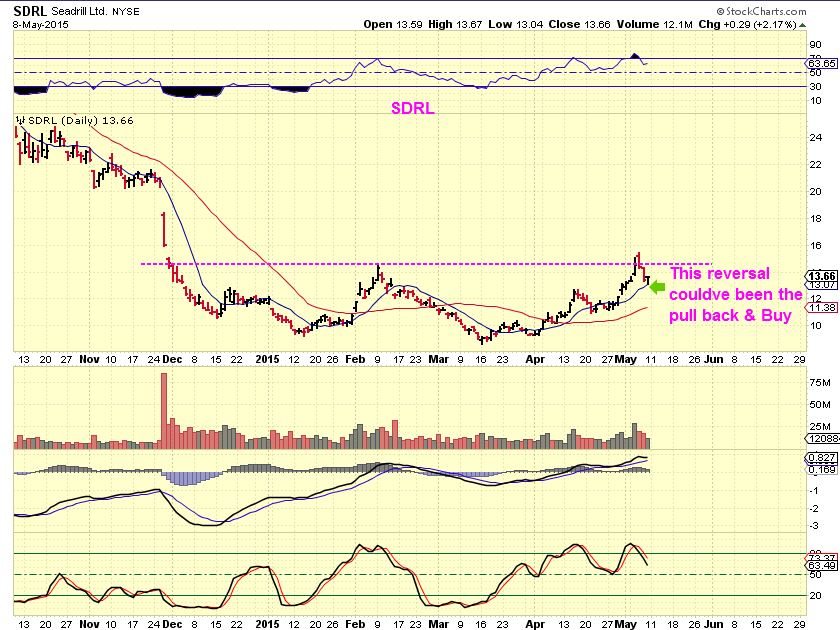Click the SDRL ticker symbol title

(30, 11)
